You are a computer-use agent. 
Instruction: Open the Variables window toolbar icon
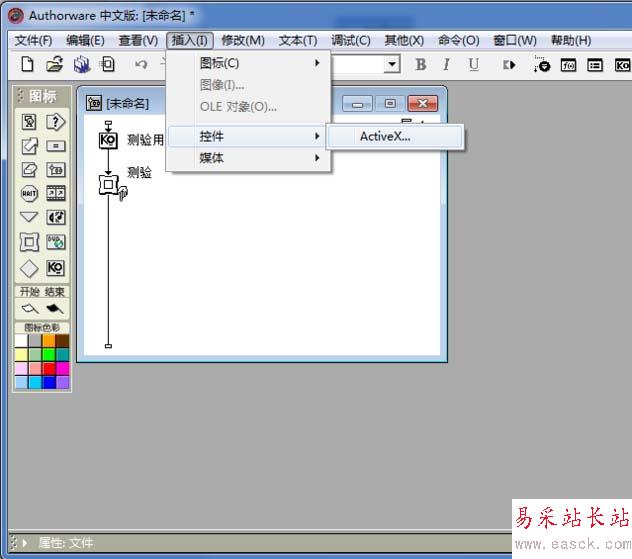pos(595,65)
